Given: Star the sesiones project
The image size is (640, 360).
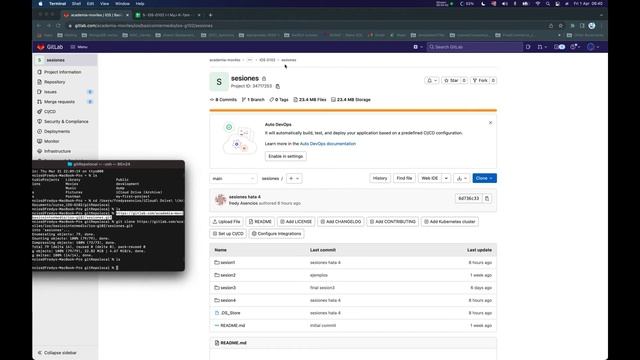Looking at the screenshot, I should coord(451,81).
